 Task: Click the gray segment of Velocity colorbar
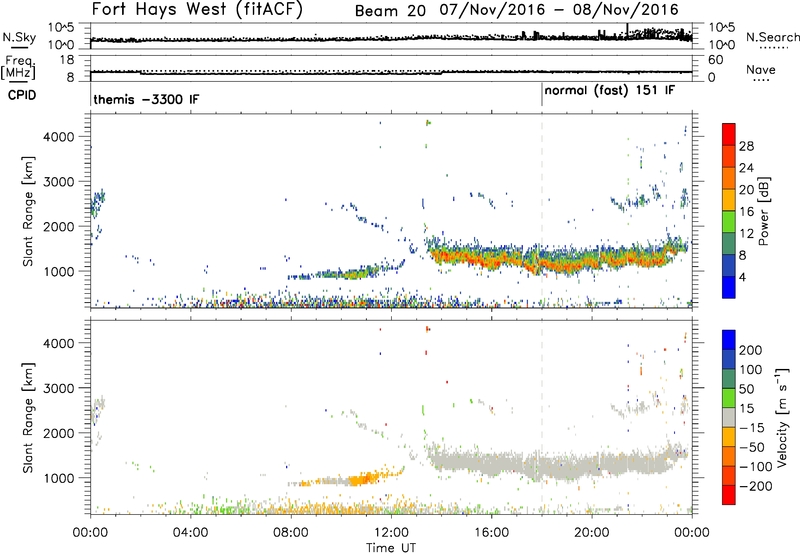click(x=729, y=417)
